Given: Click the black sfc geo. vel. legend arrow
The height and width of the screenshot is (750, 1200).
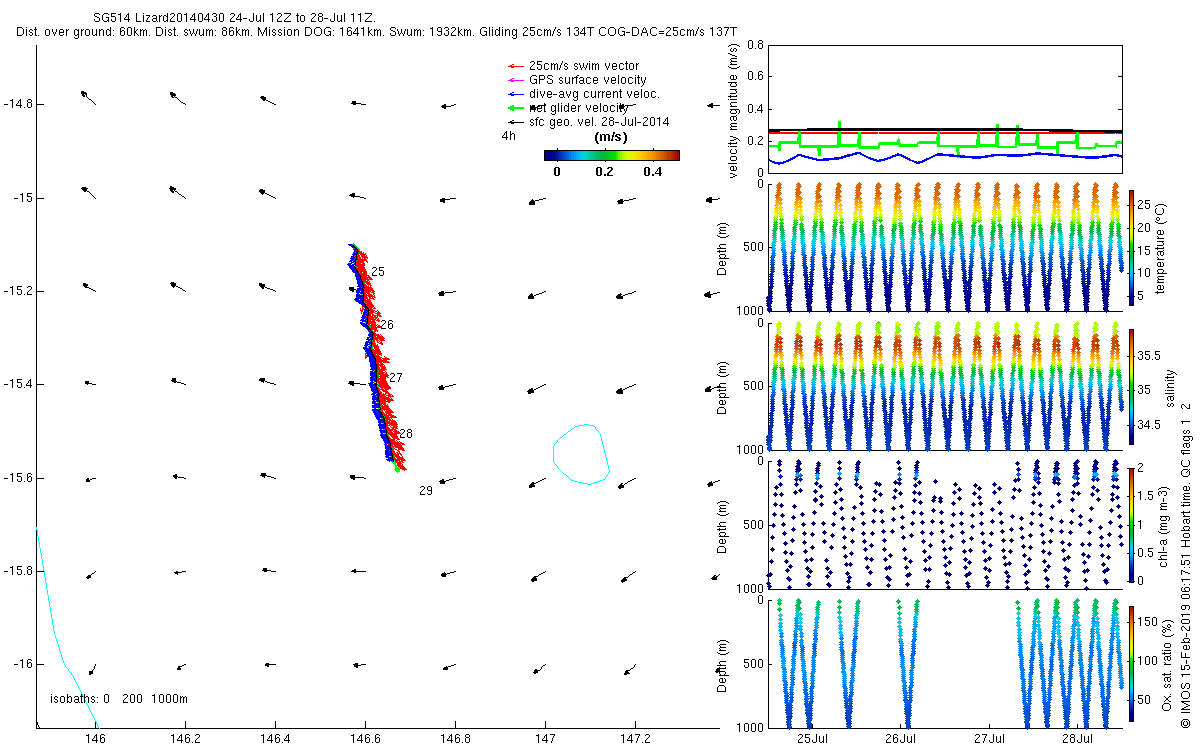Looking at the screenshot, I should (514, 121).
